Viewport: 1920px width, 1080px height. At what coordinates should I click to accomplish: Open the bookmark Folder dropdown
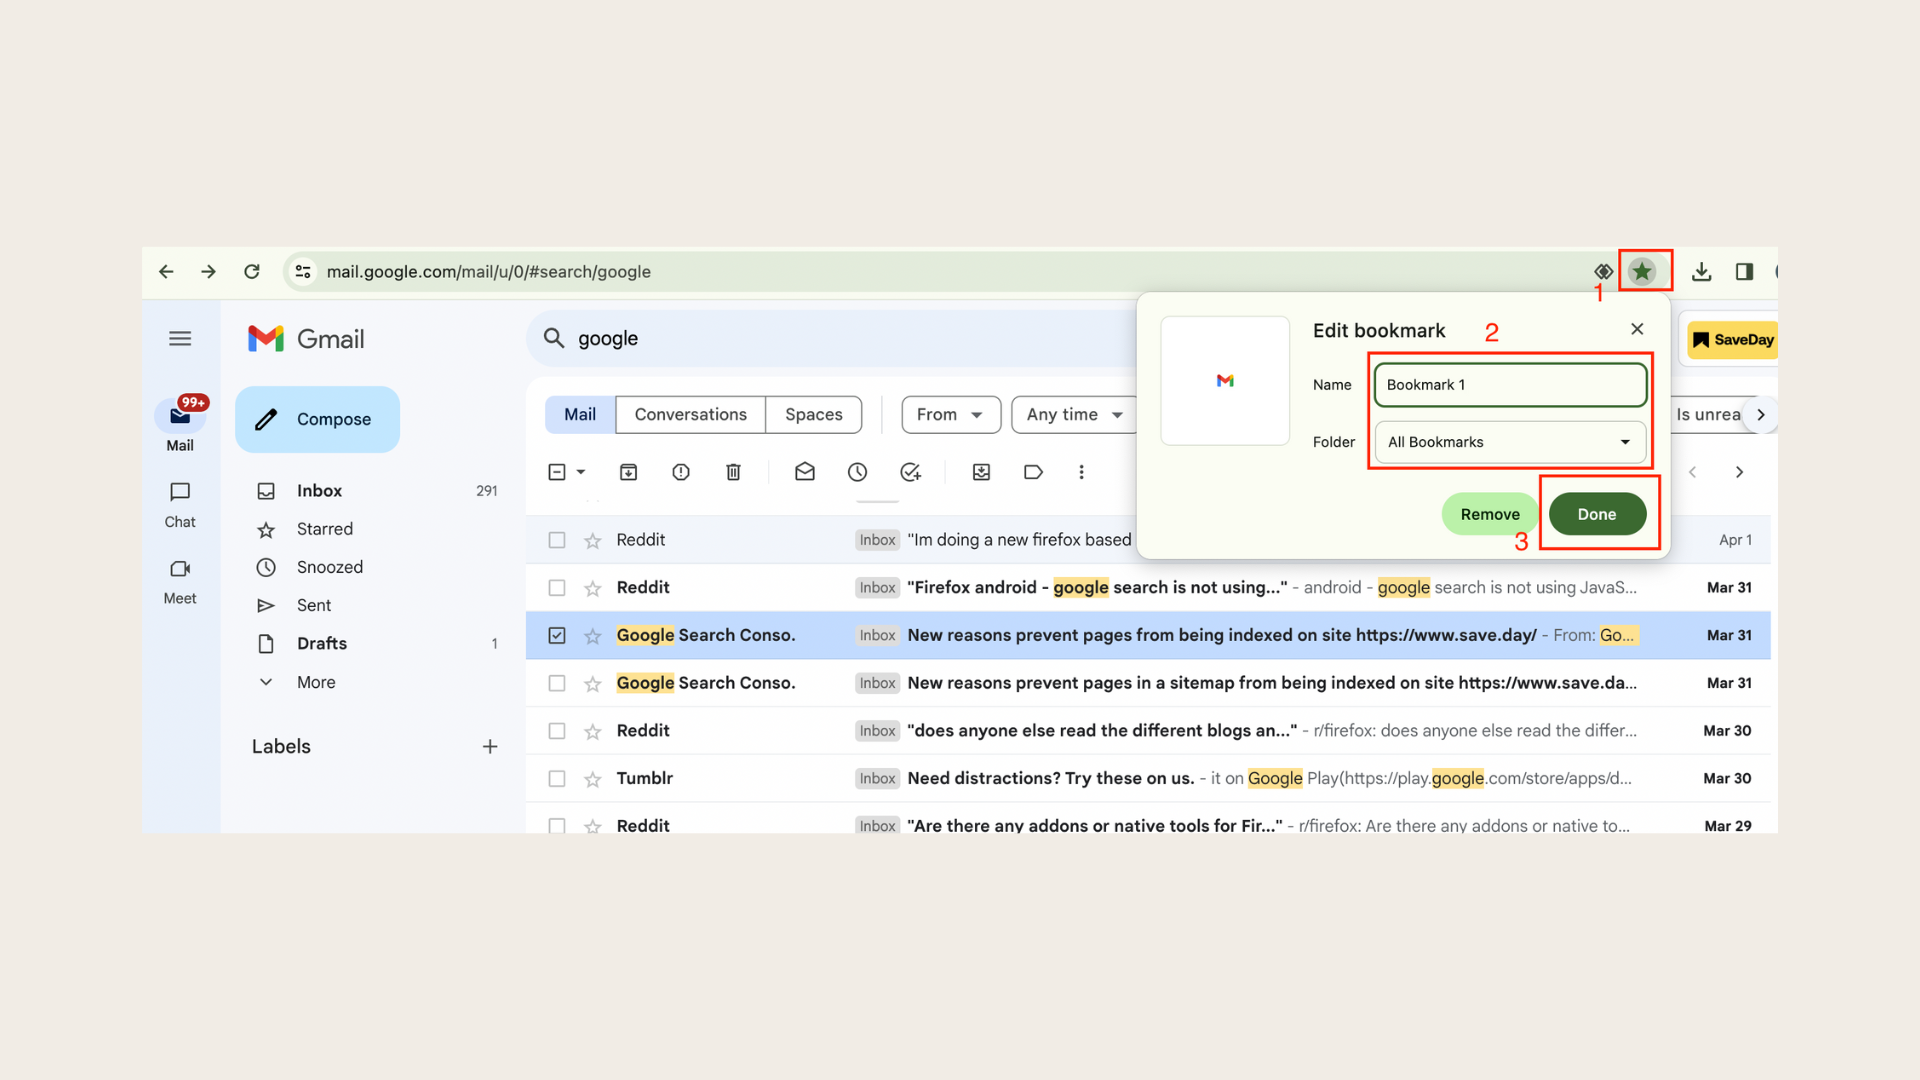[x=1510, y=442]
